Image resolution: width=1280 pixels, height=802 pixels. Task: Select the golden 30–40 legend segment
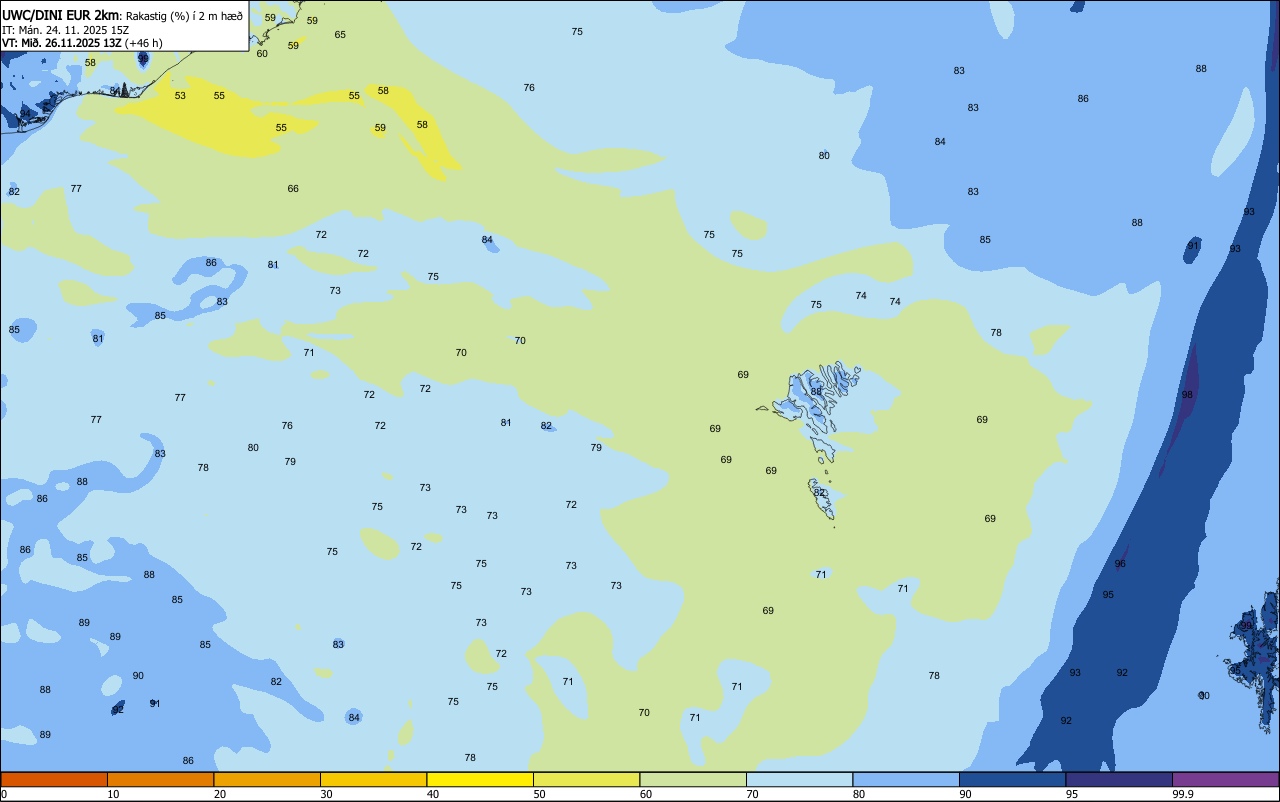(x=373, y=779)
